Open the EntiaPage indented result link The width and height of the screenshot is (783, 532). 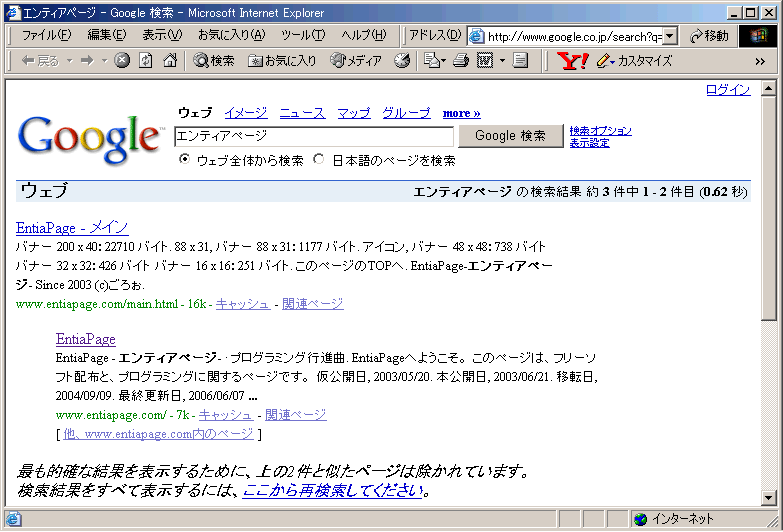(x=85, y=339)
